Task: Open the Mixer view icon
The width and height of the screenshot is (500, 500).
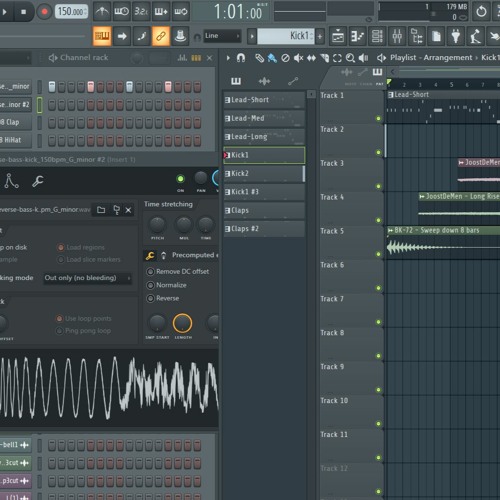Action: coord(397,36)
